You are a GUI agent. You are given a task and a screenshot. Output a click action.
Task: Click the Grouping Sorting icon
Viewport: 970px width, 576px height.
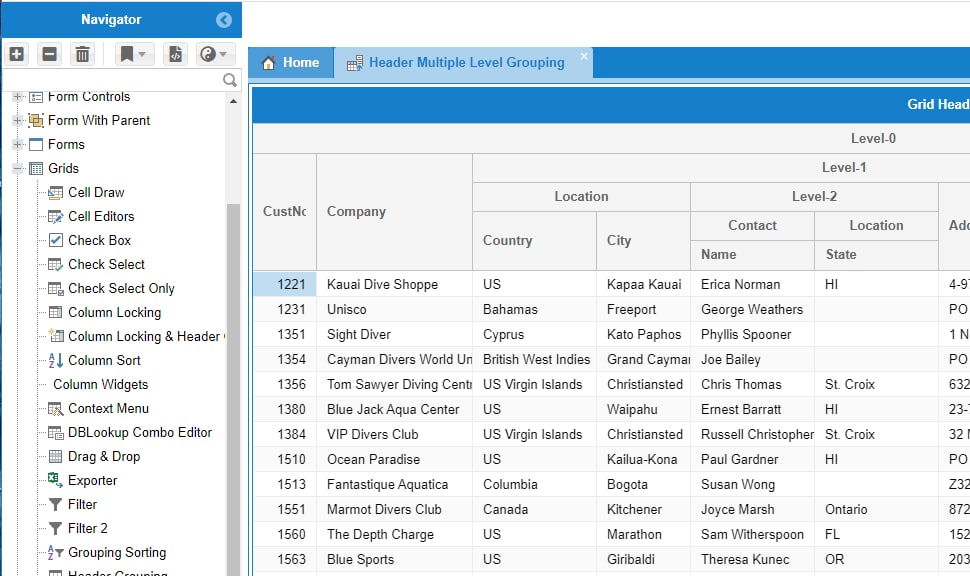(56, 552)
